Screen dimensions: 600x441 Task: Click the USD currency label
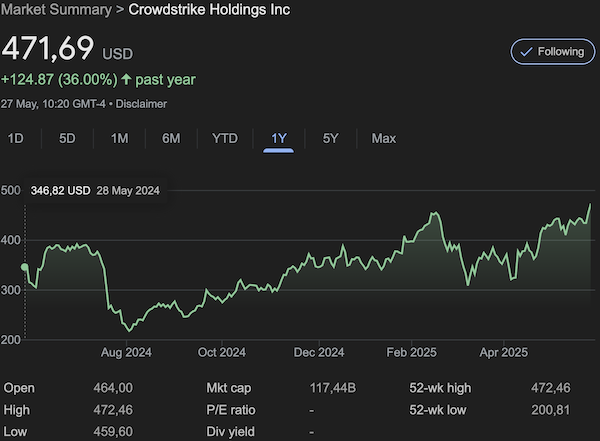point(117,54)
